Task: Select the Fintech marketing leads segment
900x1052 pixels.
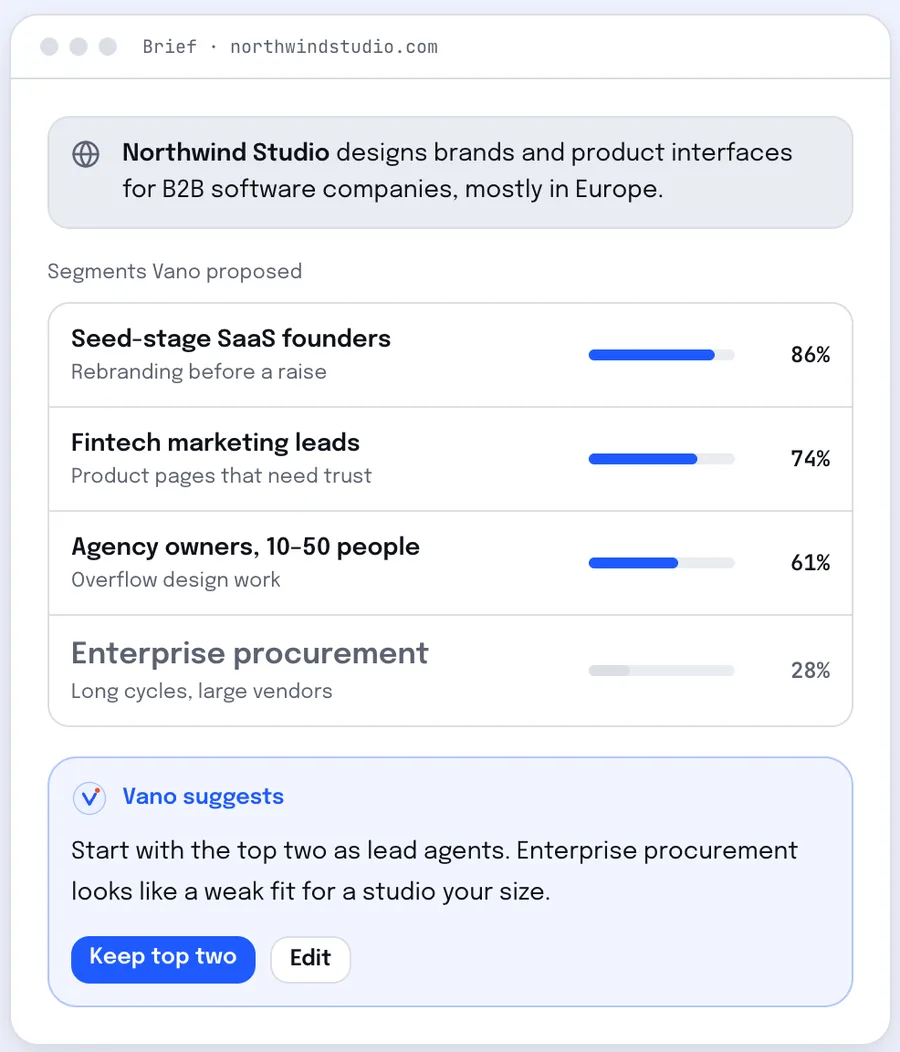Action: coord(450,459)
